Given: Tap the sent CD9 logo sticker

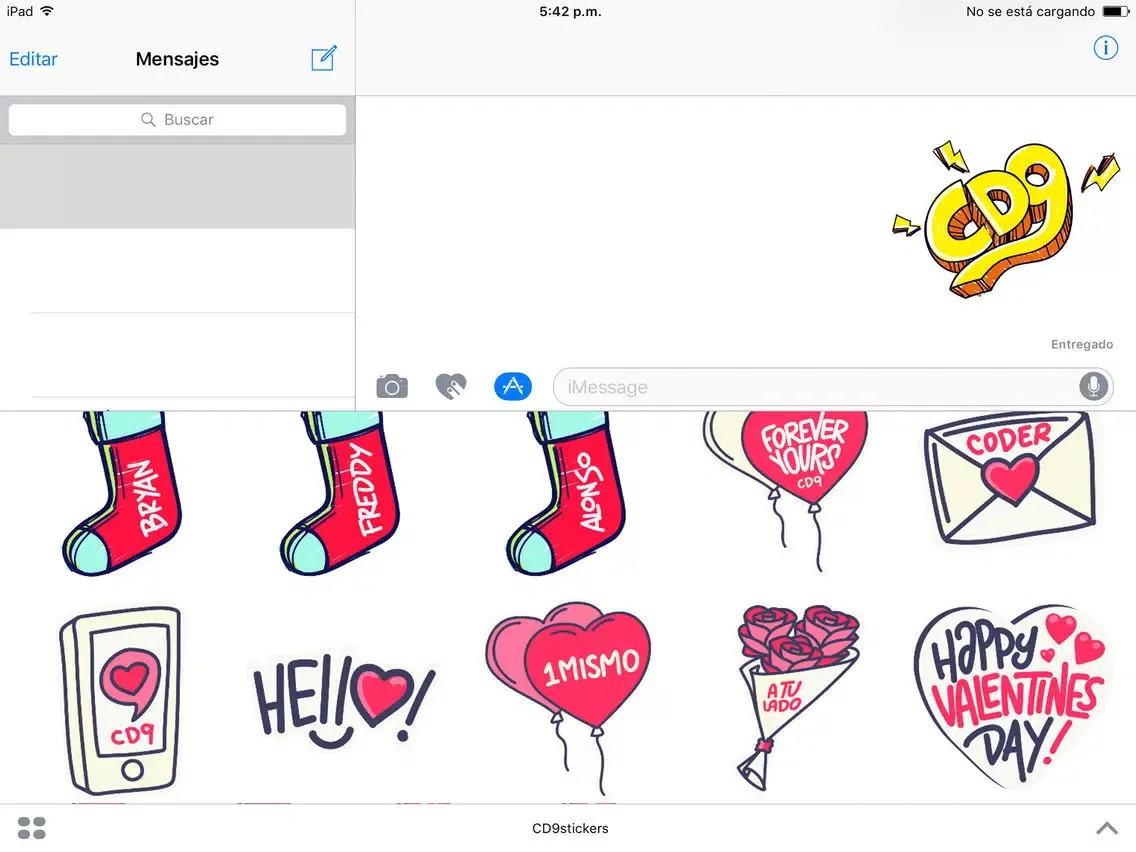Looking at the screenshot, I should point(1006,219).
